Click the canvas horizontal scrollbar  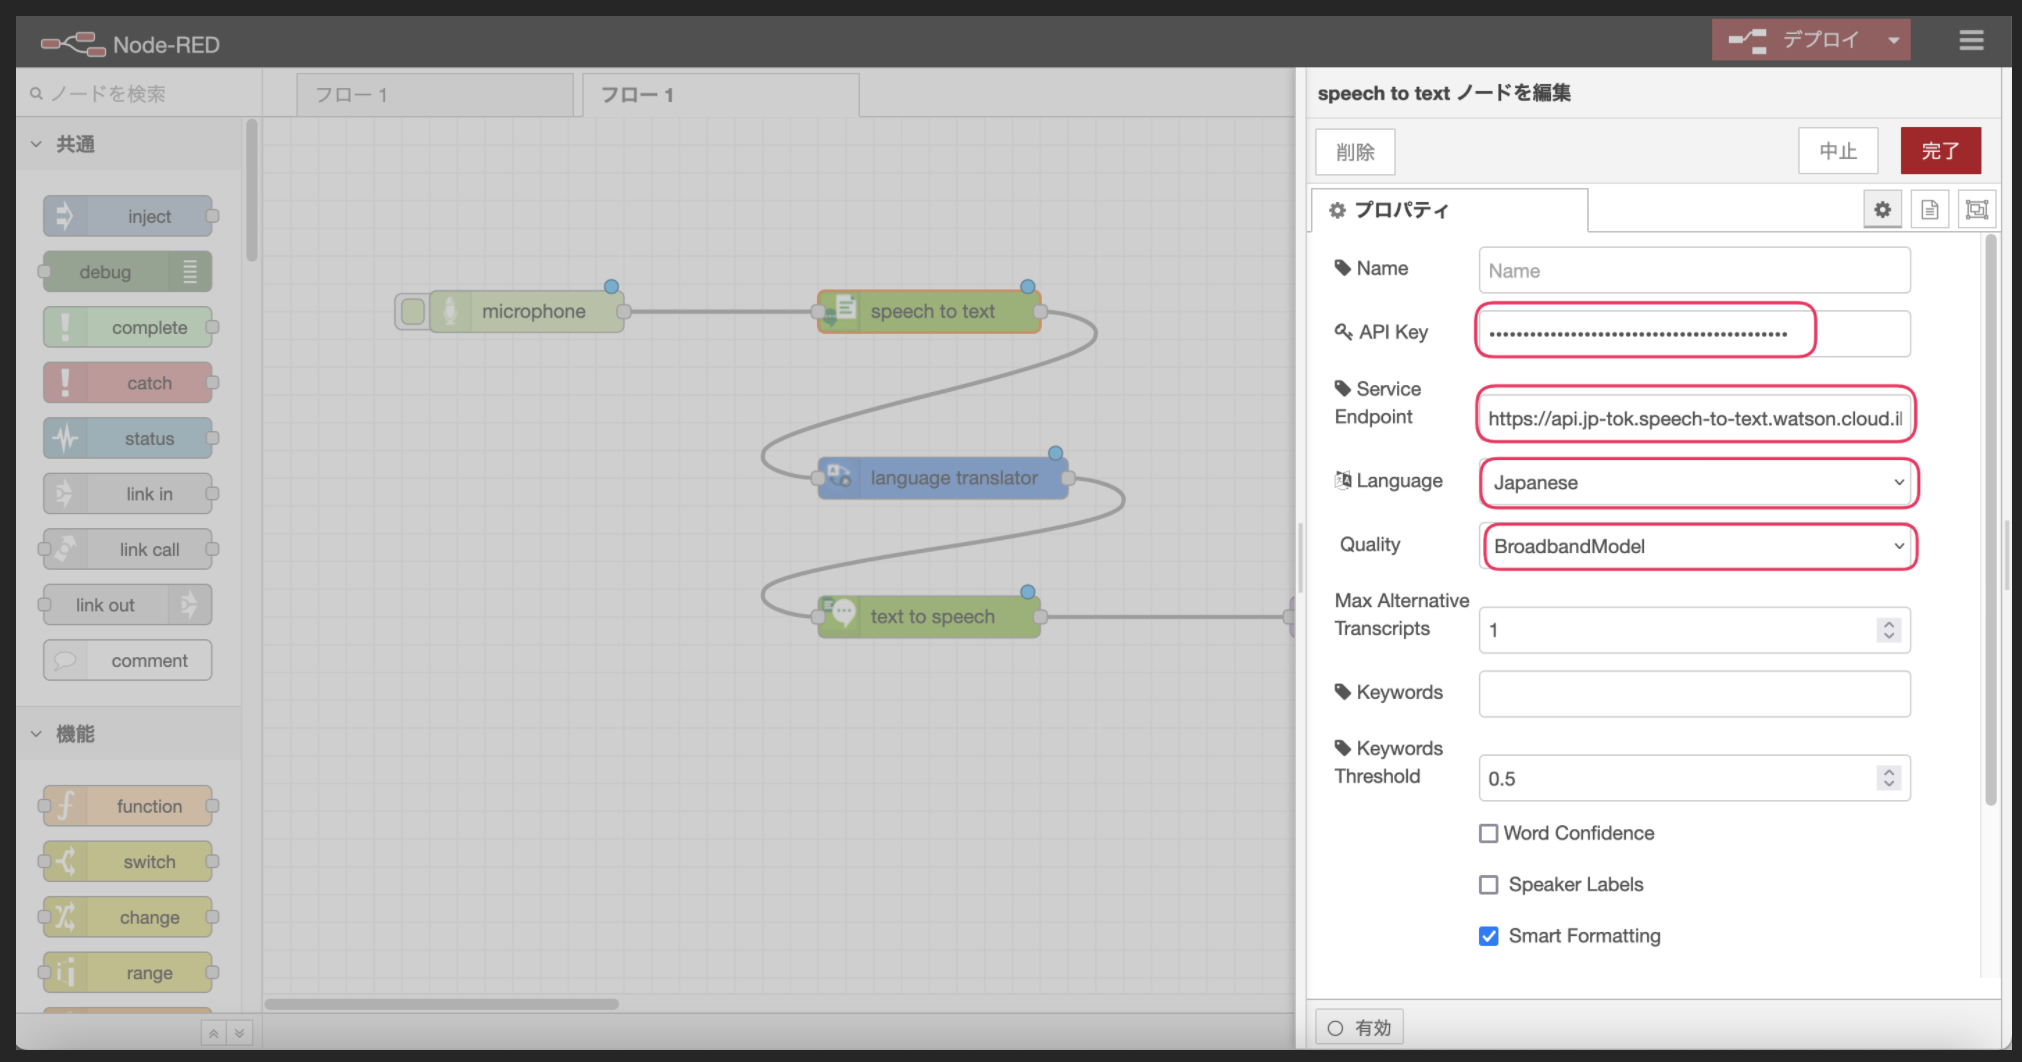point(442,1004)
